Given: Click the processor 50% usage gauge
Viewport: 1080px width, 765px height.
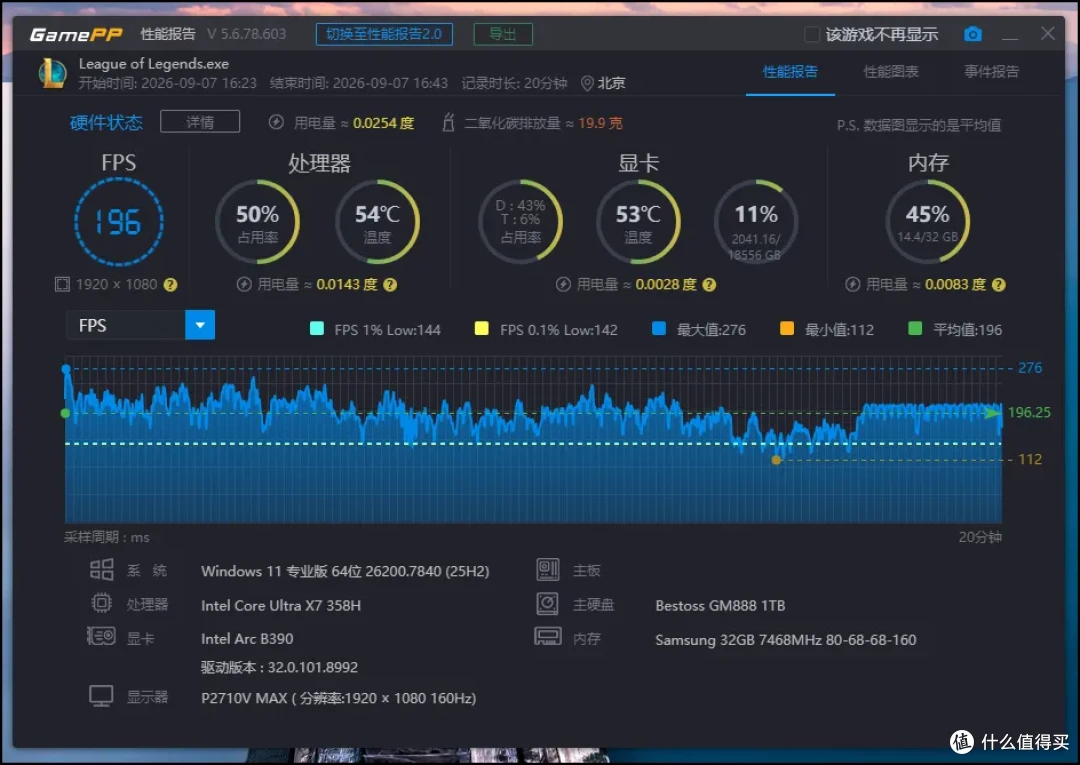Looking at the screenshot, I should tap(258, 222).
